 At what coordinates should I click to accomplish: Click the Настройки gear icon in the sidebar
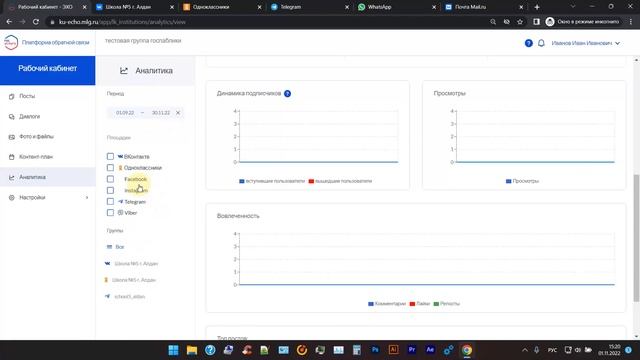tap(11, 198)
